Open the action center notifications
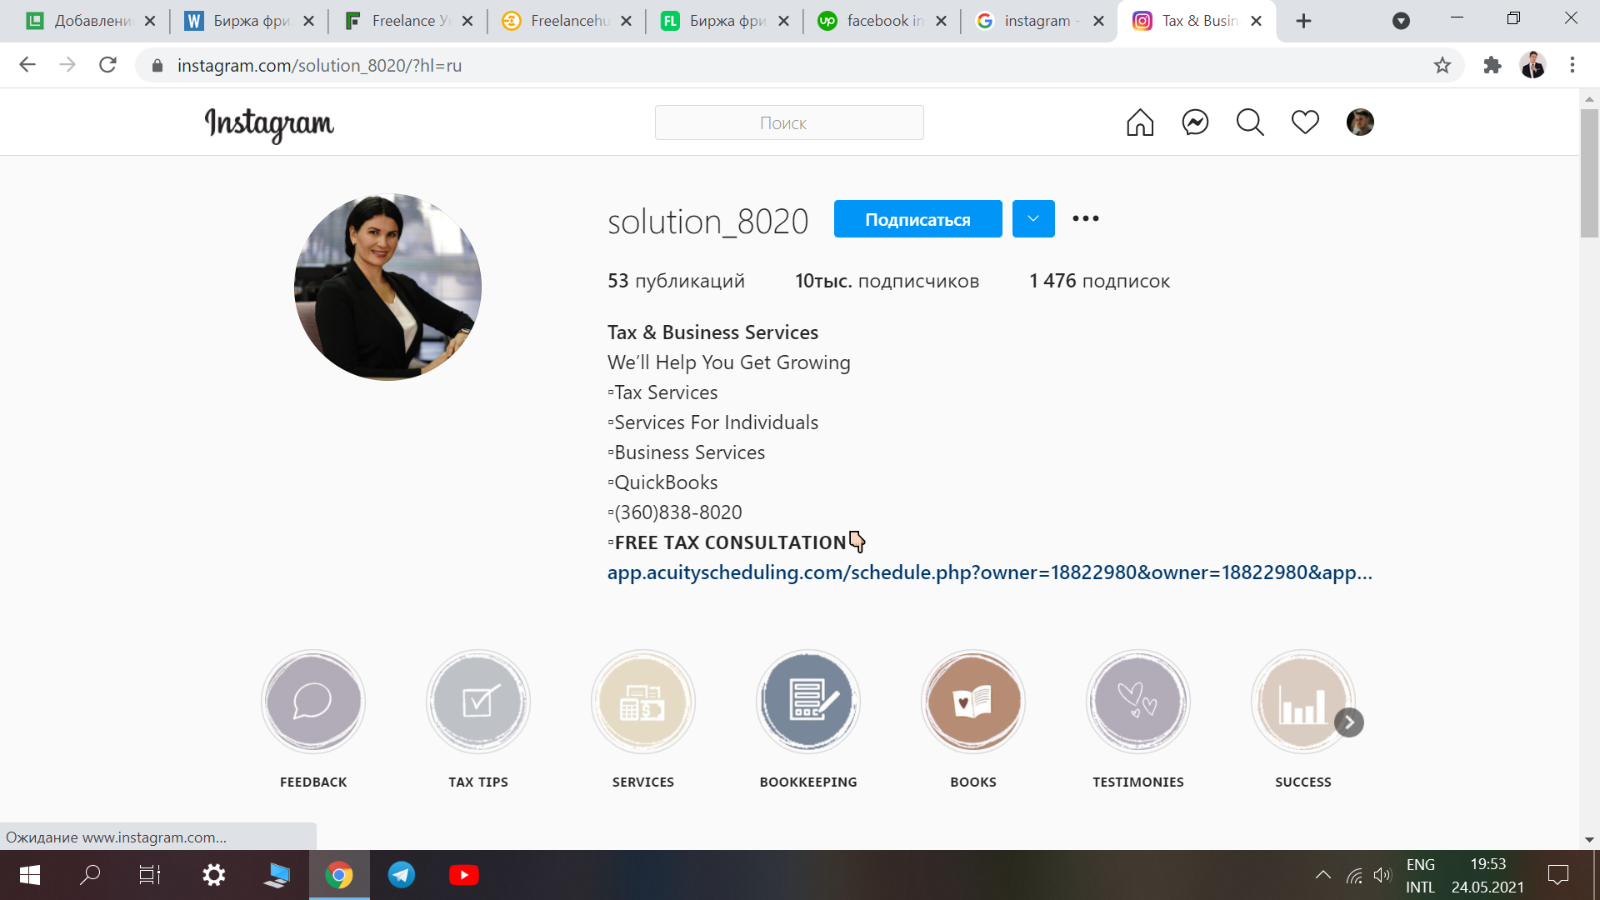Viewport: 1600px width, 900px height. [1558, 875]
